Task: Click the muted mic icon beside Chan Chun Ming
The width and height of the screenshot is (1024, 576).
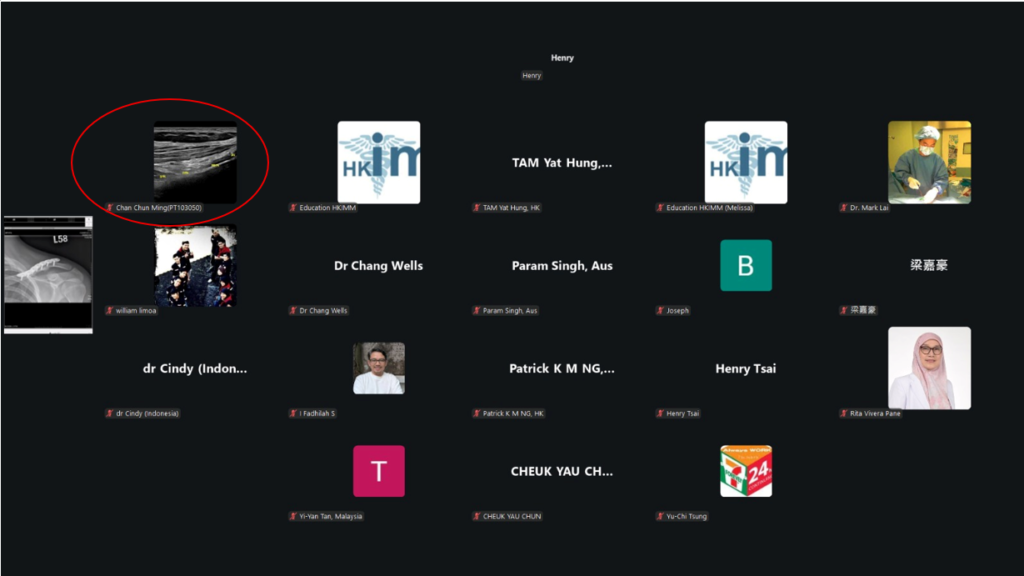Action: coord(110,208)
